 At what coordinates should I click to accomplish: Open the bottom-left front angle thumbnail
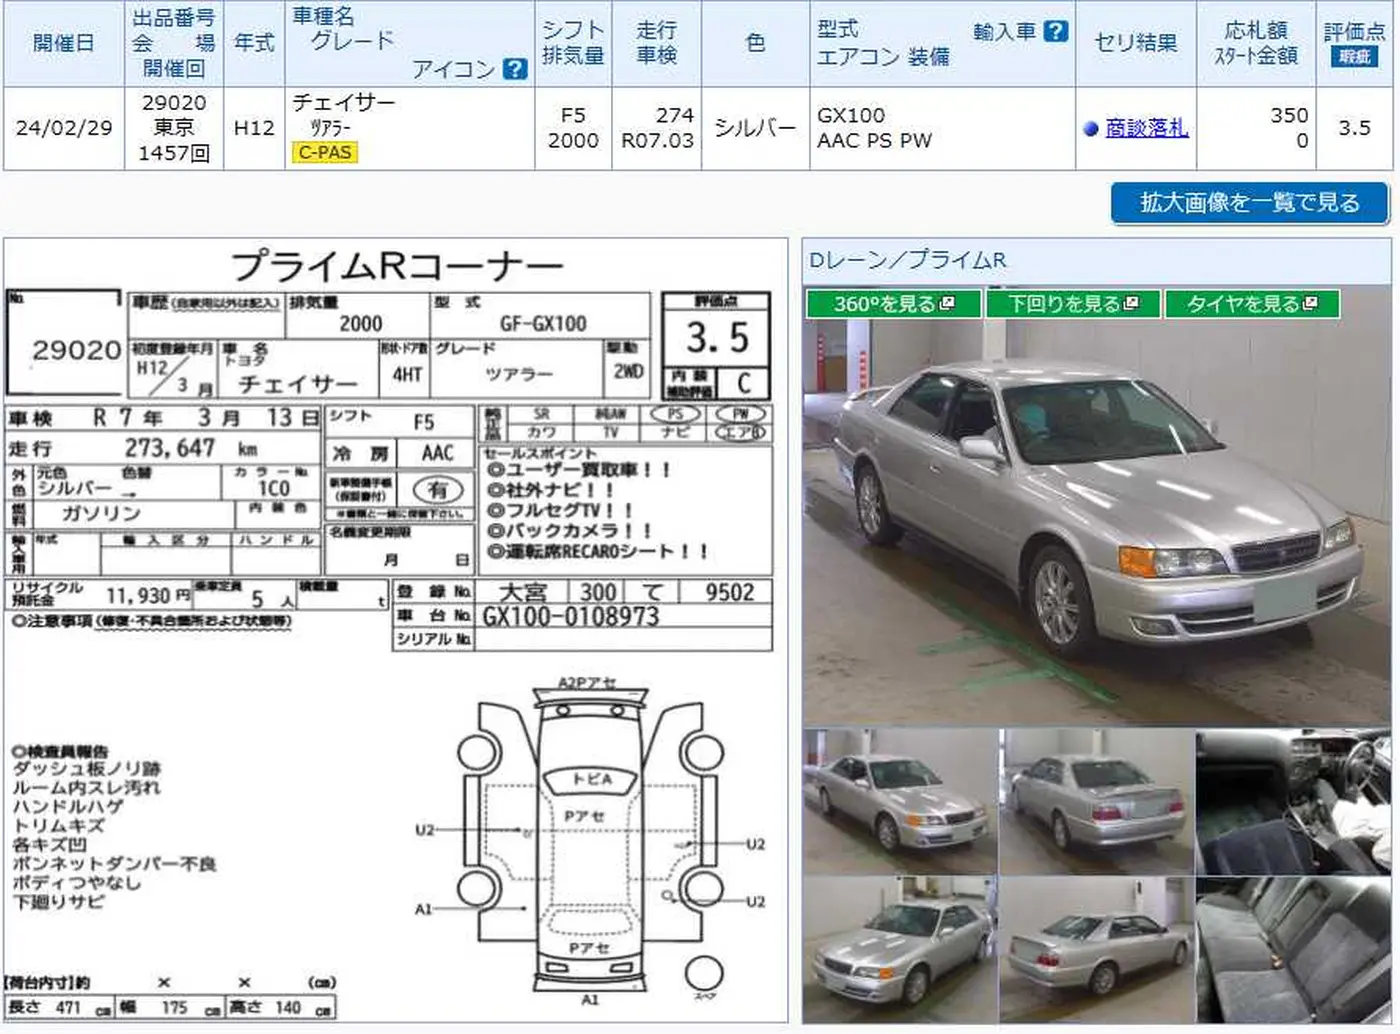coord(899,950)
